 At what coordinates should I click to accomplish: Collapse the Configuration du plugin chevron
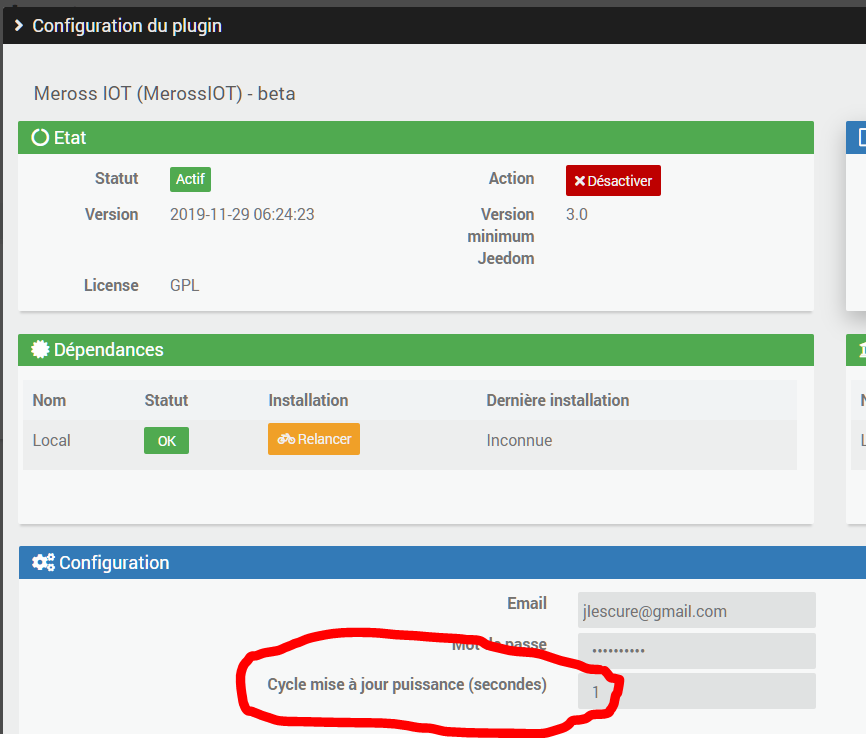pos(19,25)
